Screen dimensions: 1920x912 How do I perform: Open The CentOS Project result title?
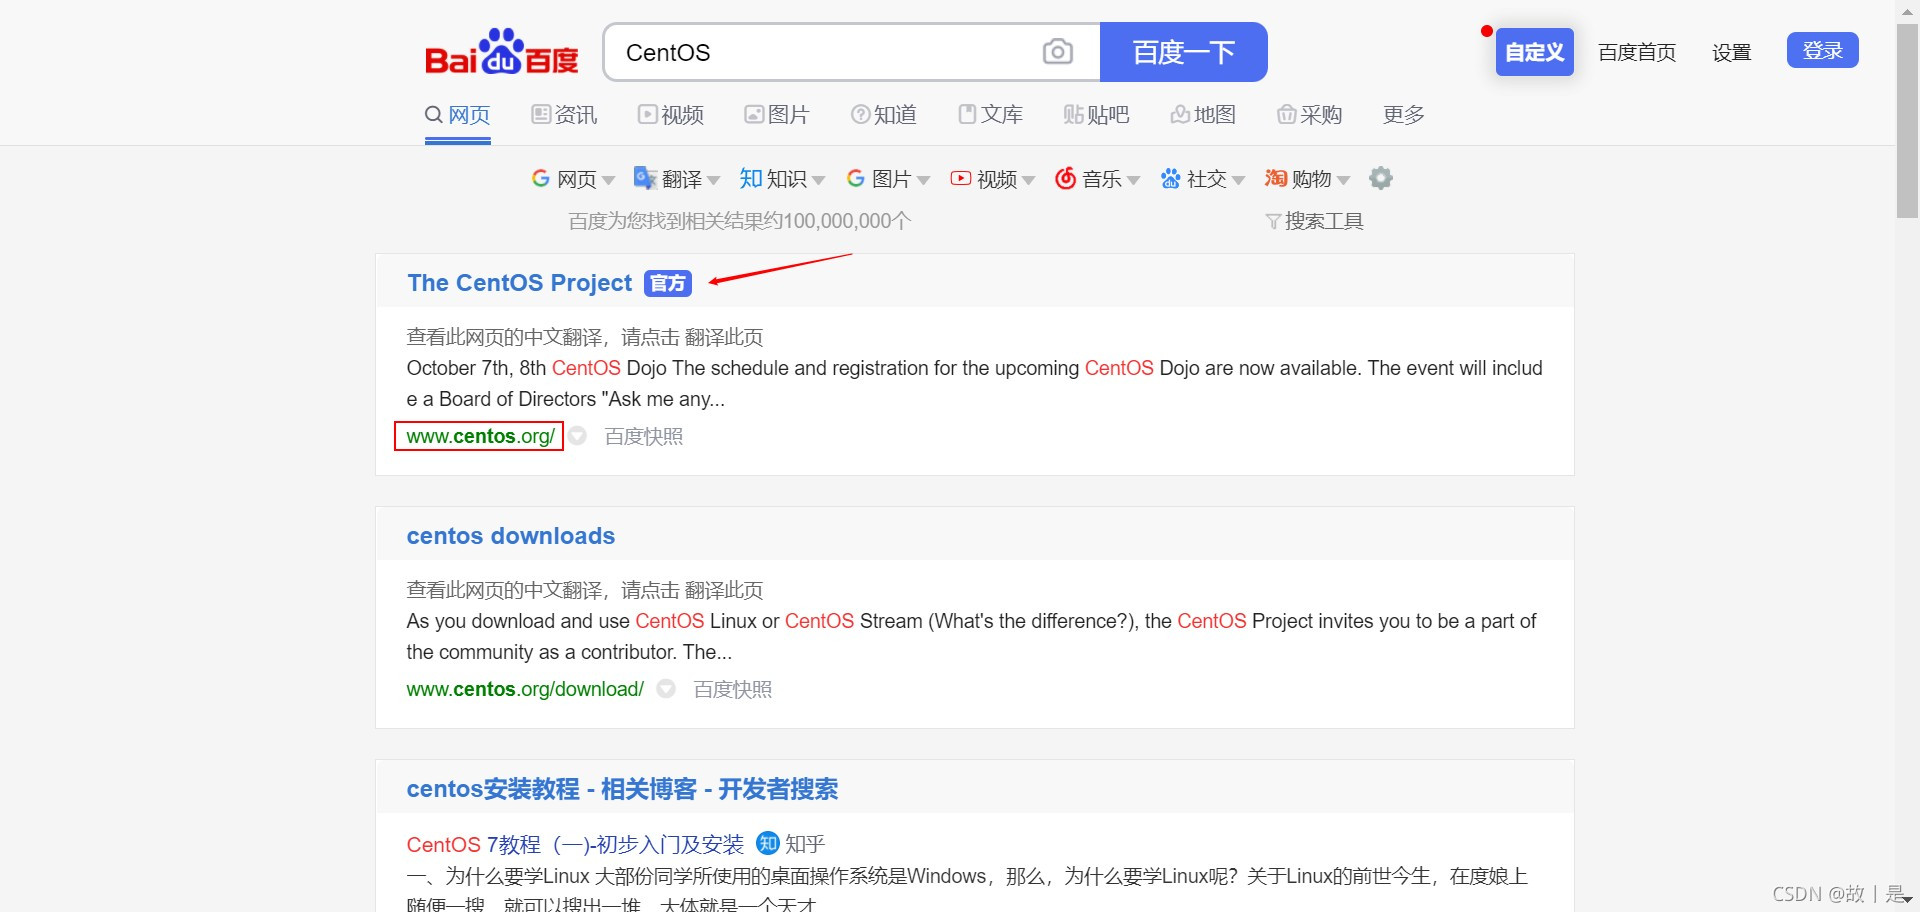(x=520, y=283)
